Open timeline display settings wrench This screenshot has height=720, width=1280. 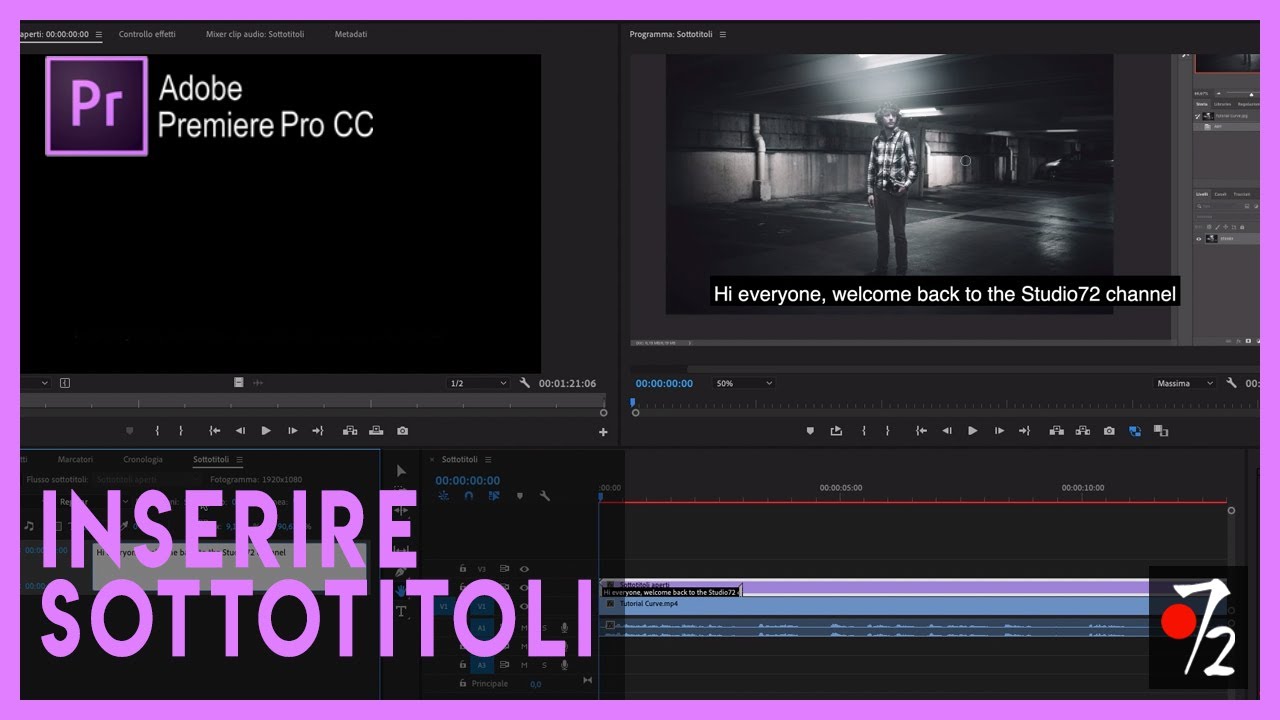545,496
